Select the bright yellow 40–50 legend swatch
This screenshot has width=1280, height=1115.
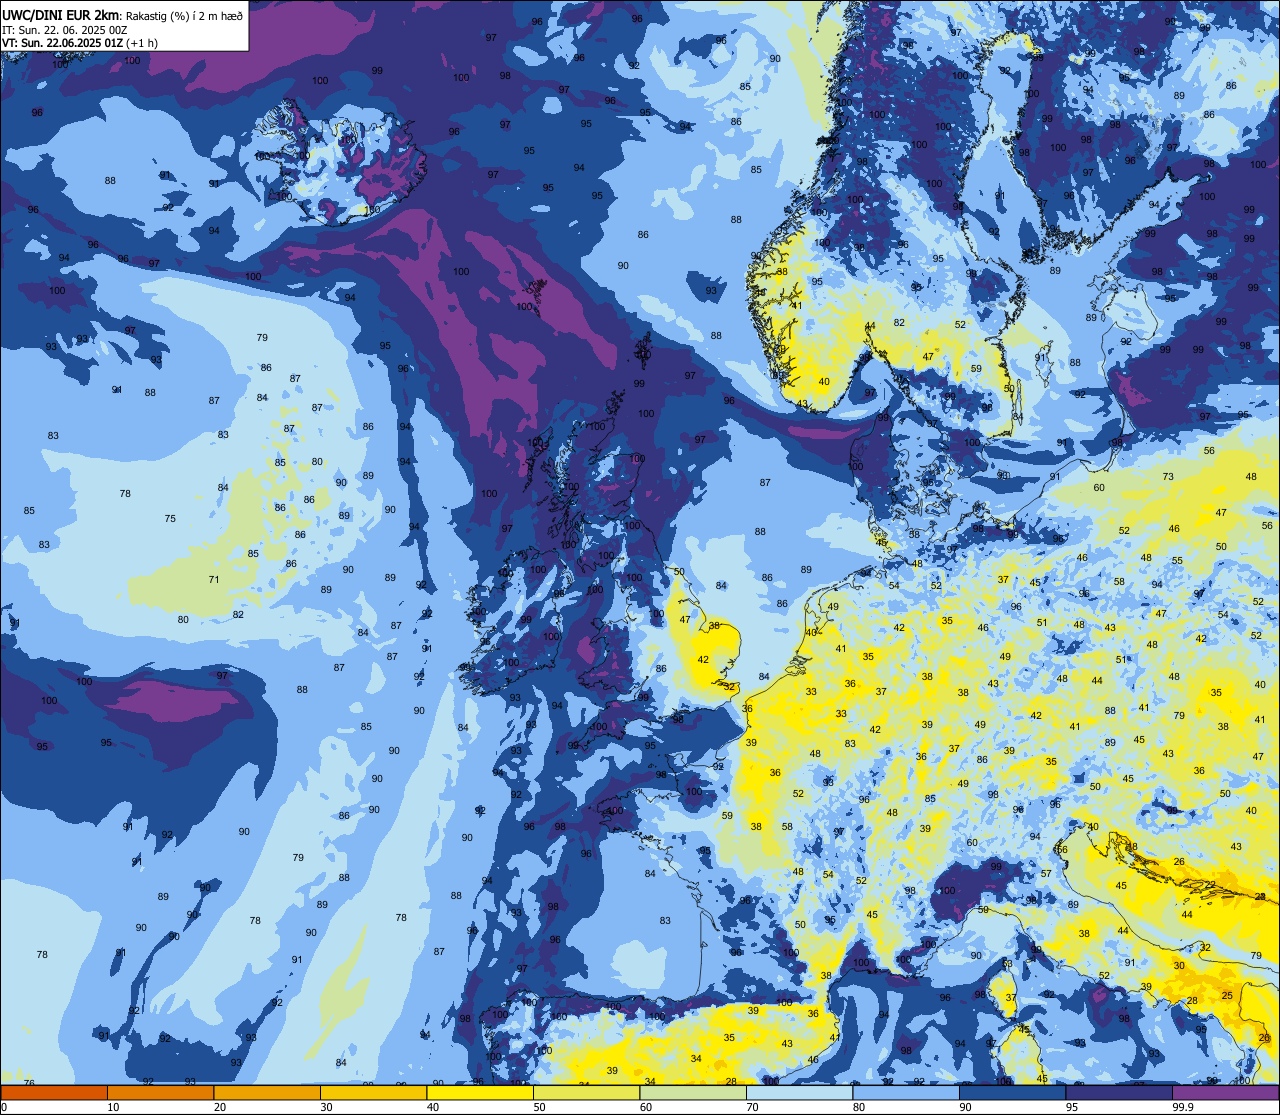480,1092
